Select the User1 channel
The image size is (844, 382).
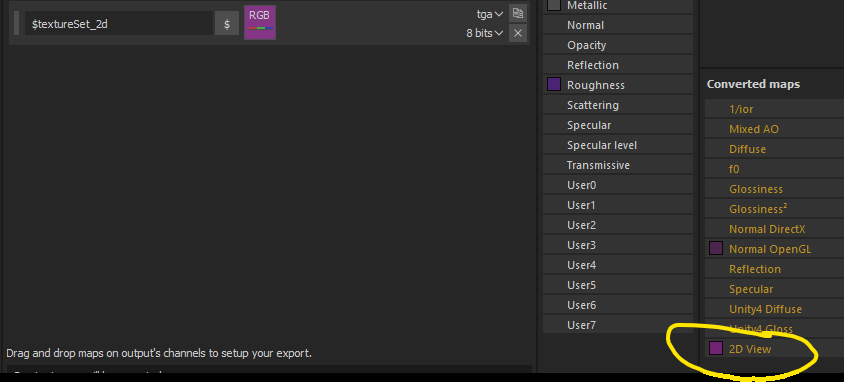click(x=617, y=205)
